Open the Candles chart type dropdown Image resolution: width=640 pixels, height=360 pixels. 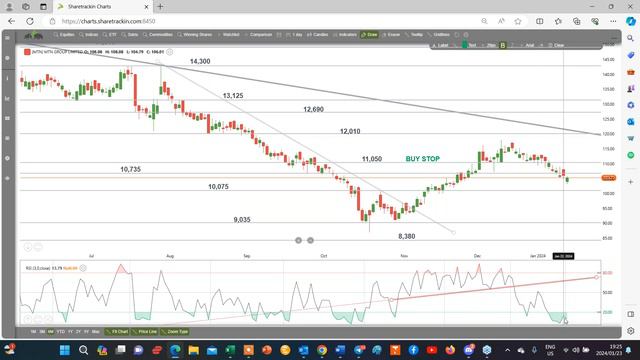[318, 35]
